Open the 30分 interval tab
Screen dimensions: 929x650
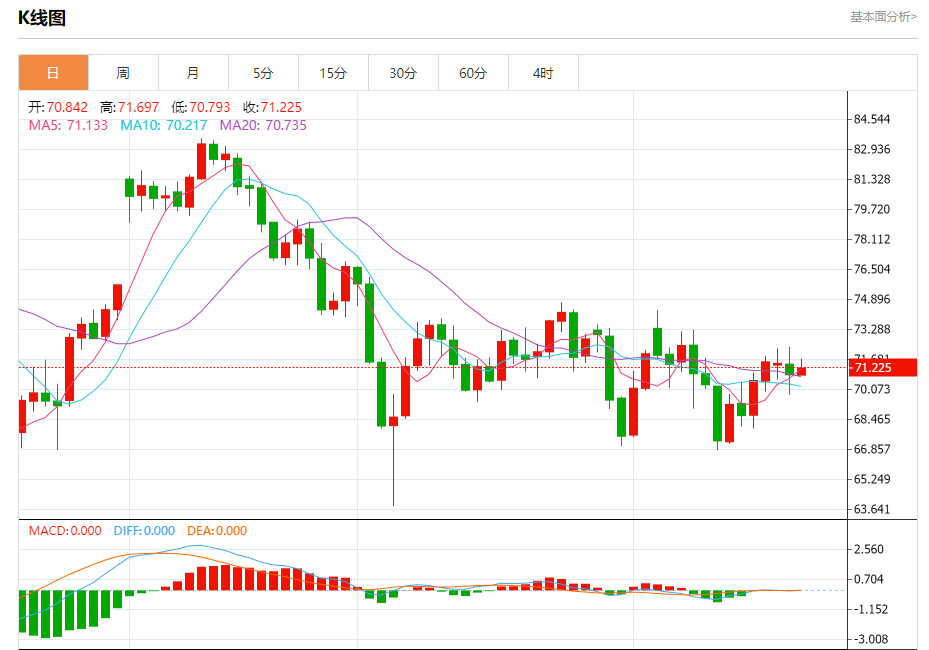(403, 73)
